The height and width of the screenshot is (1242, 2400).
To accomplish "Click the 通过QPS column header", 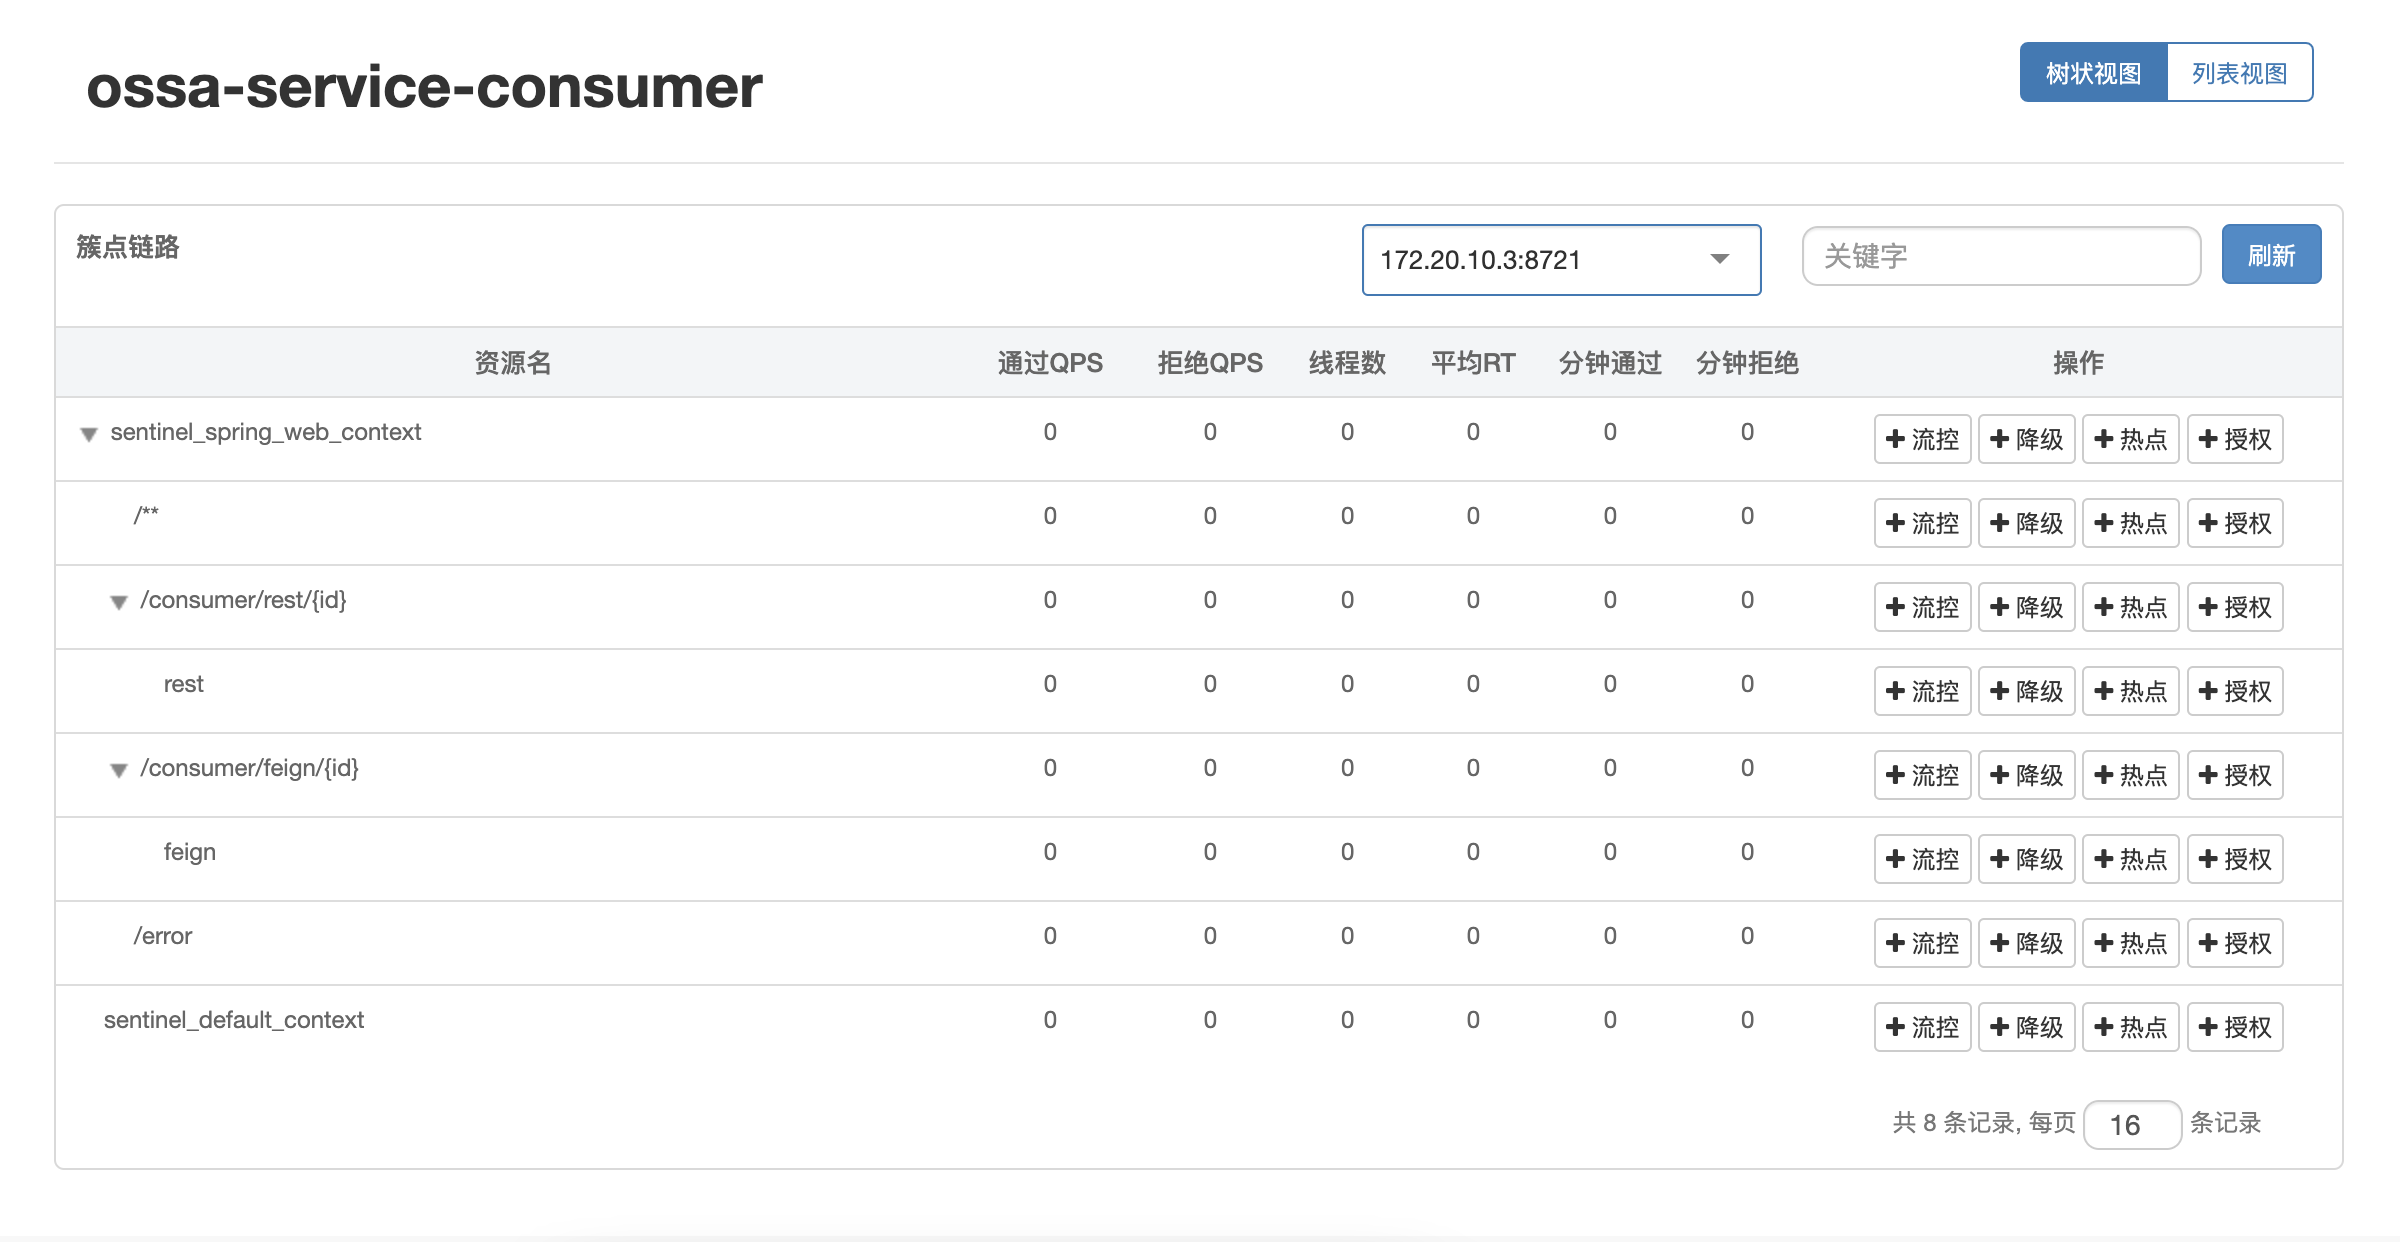I will (x=1050, y=363).
